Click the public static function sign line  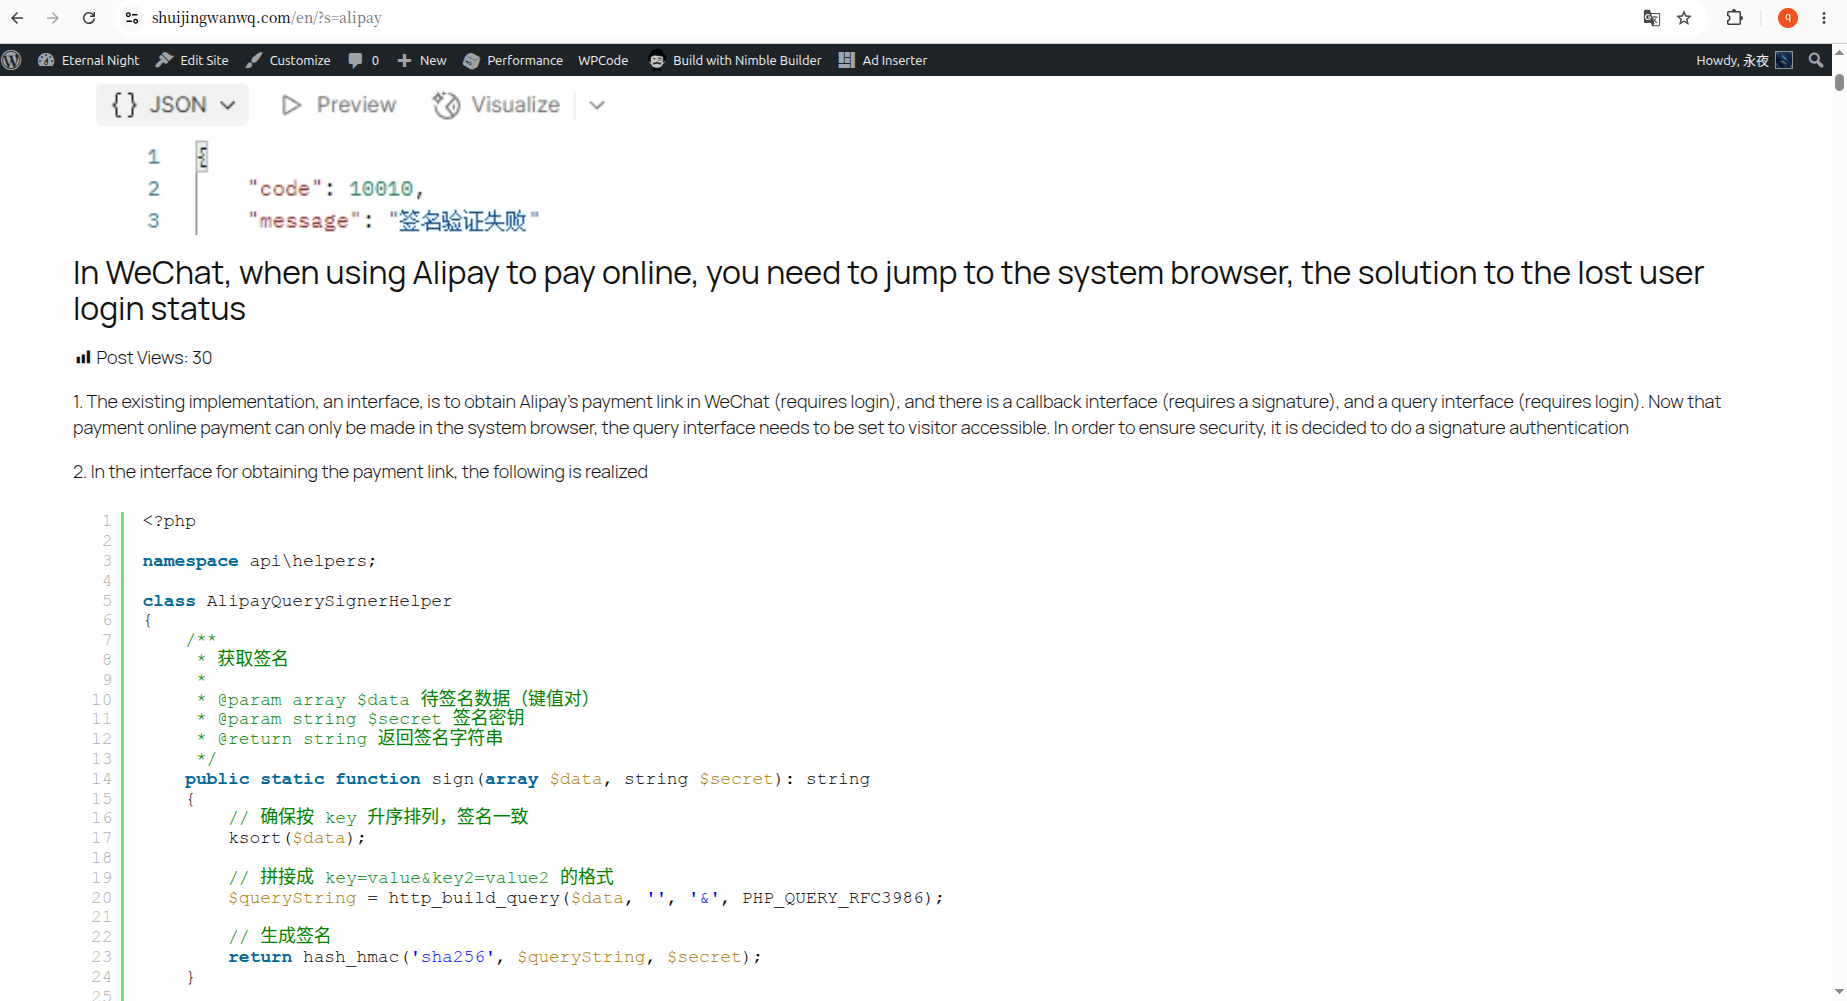tap(527, 779)
